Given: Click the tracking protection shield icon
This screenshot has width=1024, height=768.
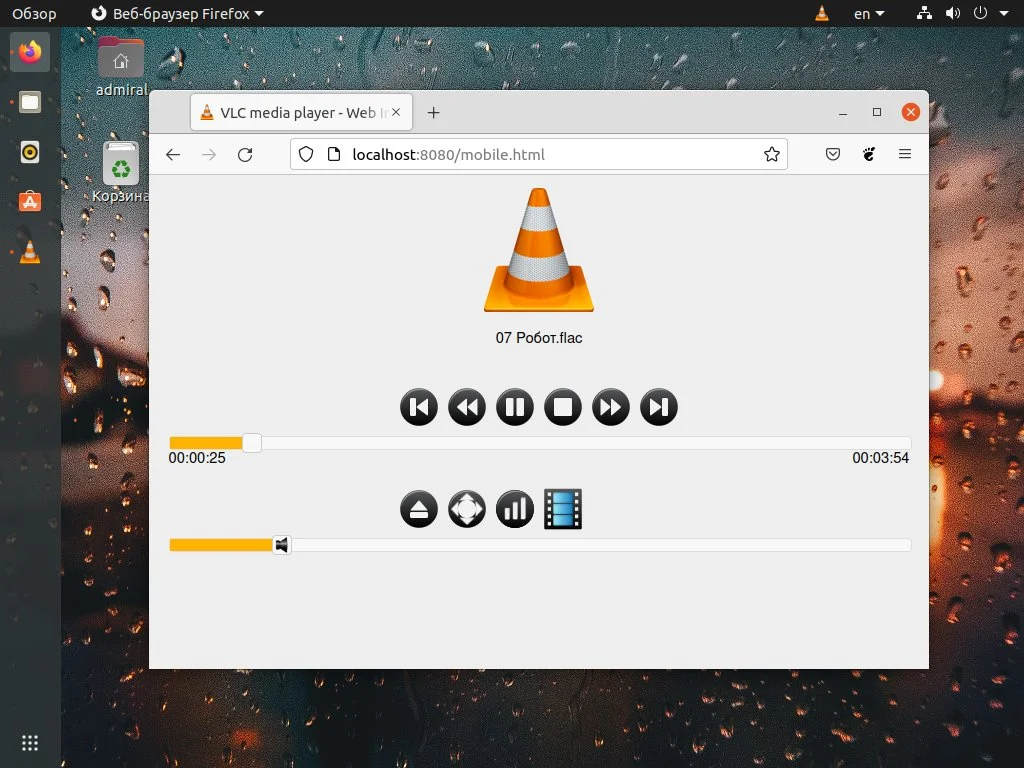Looking at the screenshot, I should pyautogui.click(x=307, y=154).
